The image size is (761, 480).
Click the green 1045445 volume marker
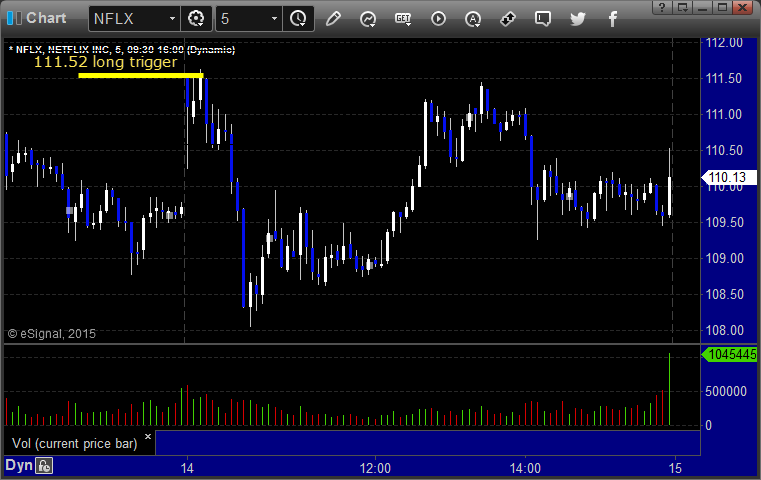click(729, 355)
